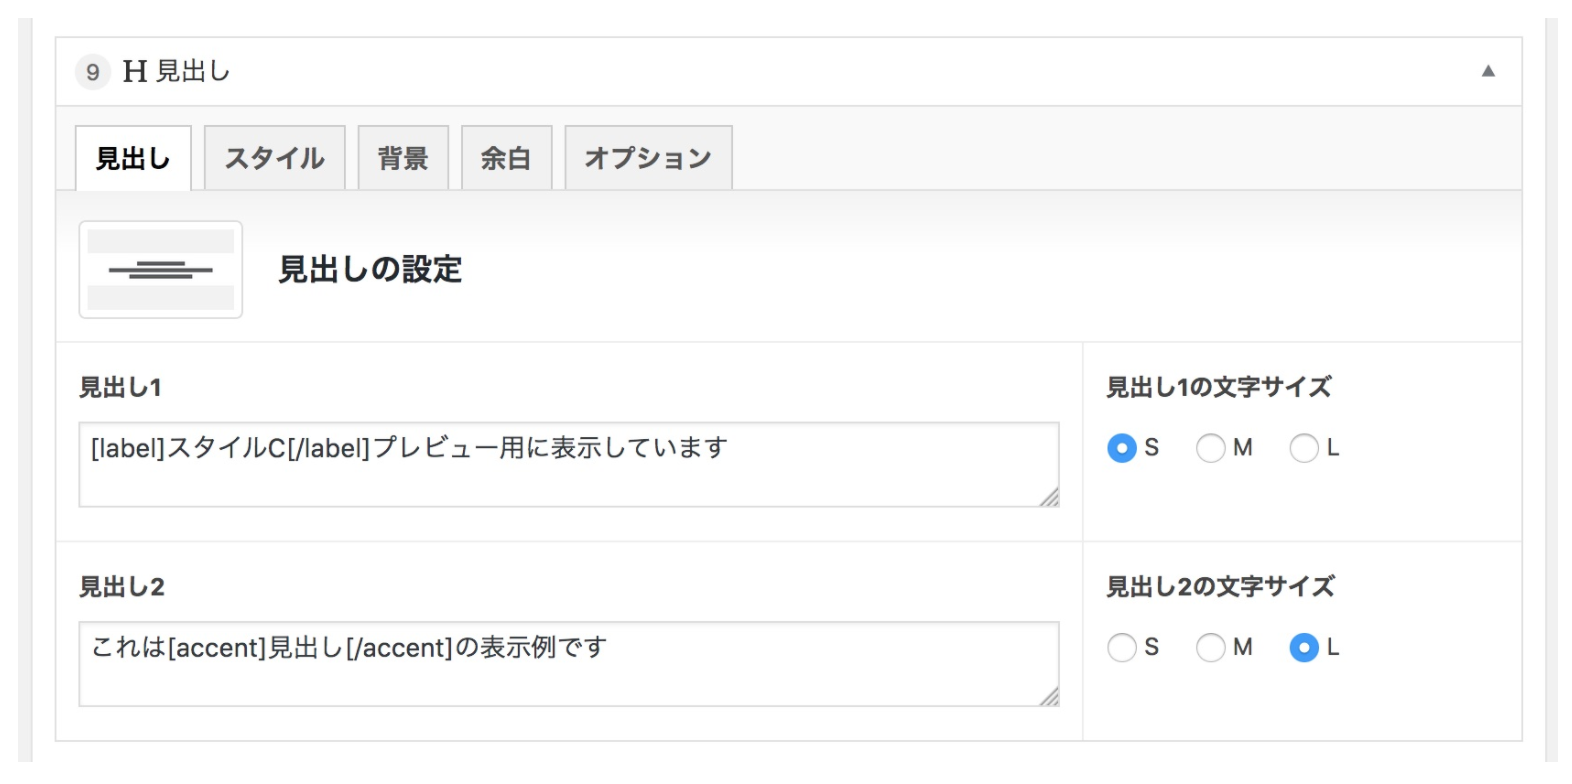The height and width of the screenshot is (784, 1572).
Task: Select the 余白 tab
Action: coord(506,158)
